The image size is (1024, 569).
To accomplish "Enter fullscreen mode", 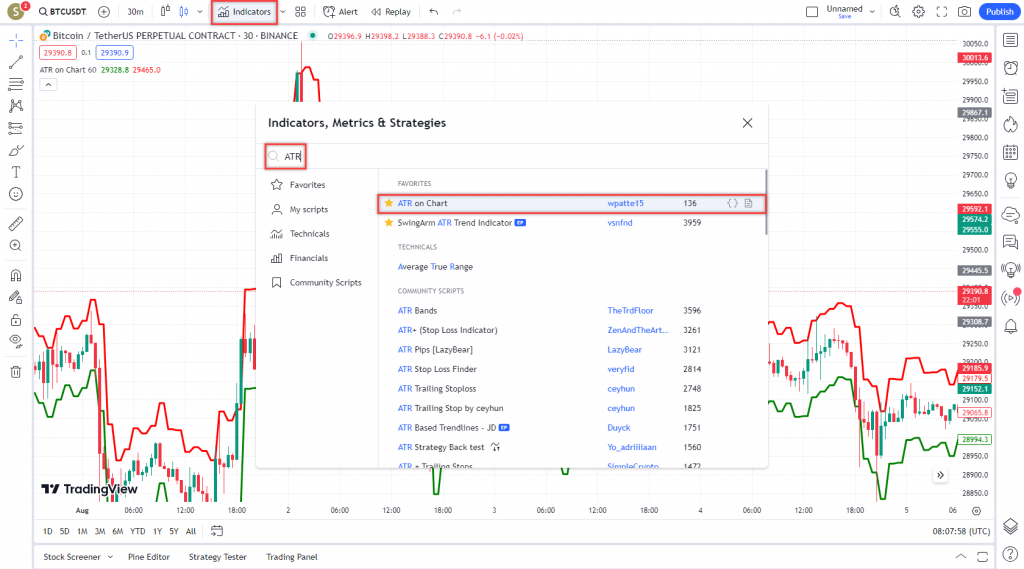I will pos(941,12).
